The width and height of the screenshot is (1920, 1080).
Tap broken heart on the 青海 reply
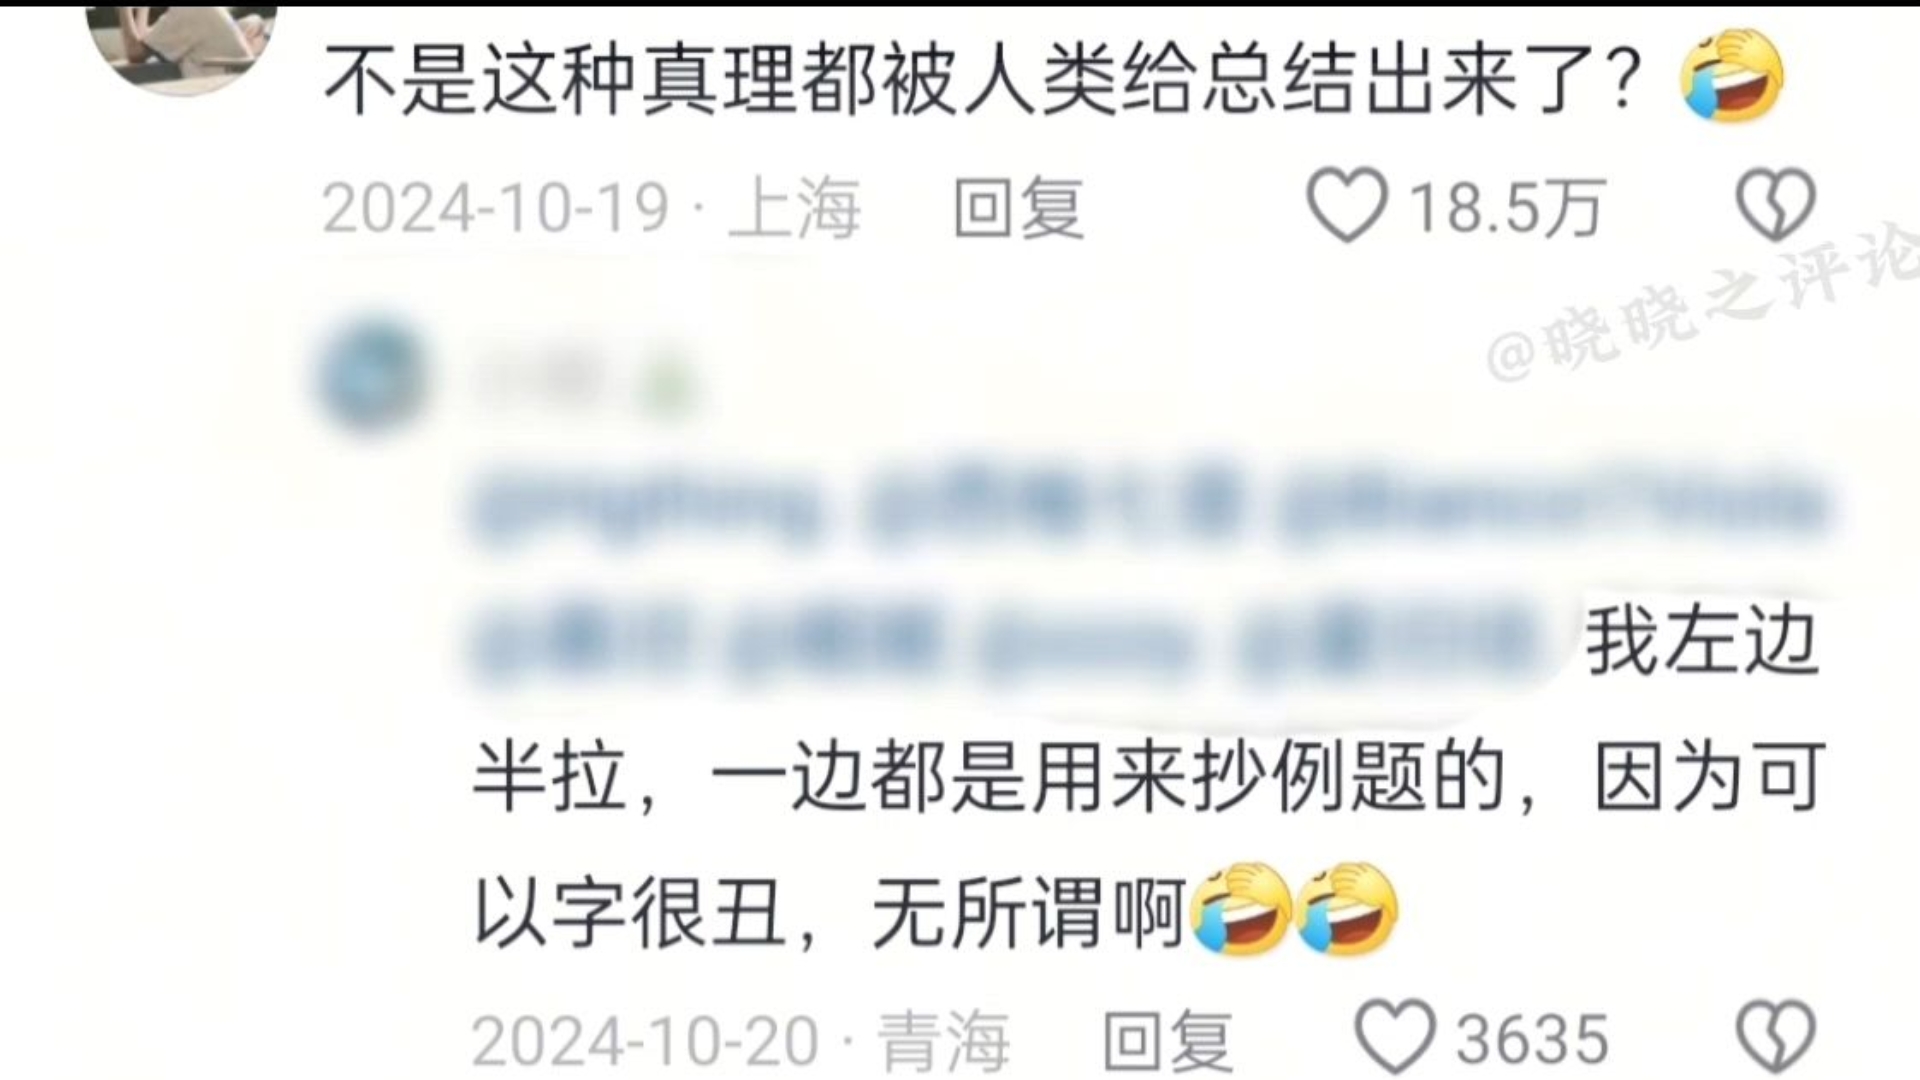(1776, 1038)
